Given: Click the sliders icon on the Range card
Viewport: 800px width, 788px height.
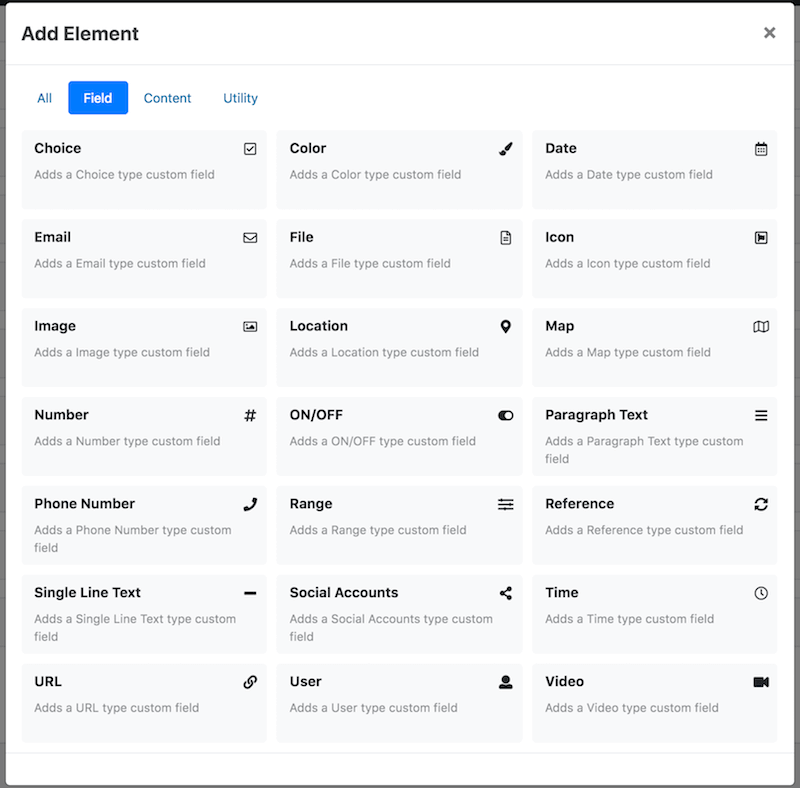Looking at the screenshot, I should pos(506,504).
